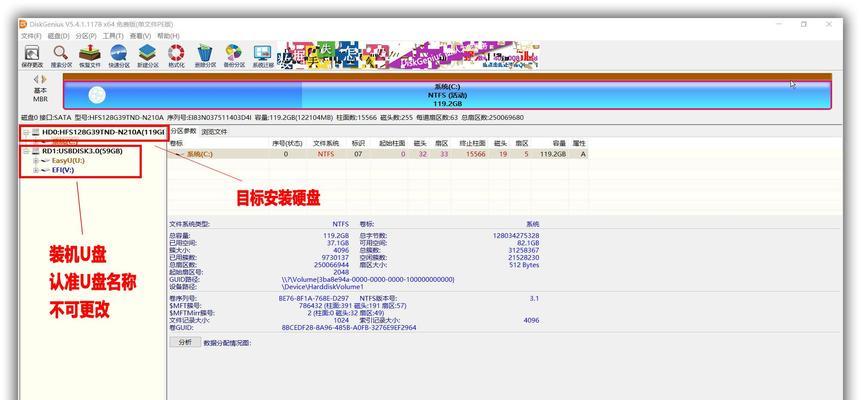Image resolution: width=861 pixels, height=400 pixels.
Task: Expand the EasyU(U:) partition node
Action: pyautogui.click(x=36, y=160)
